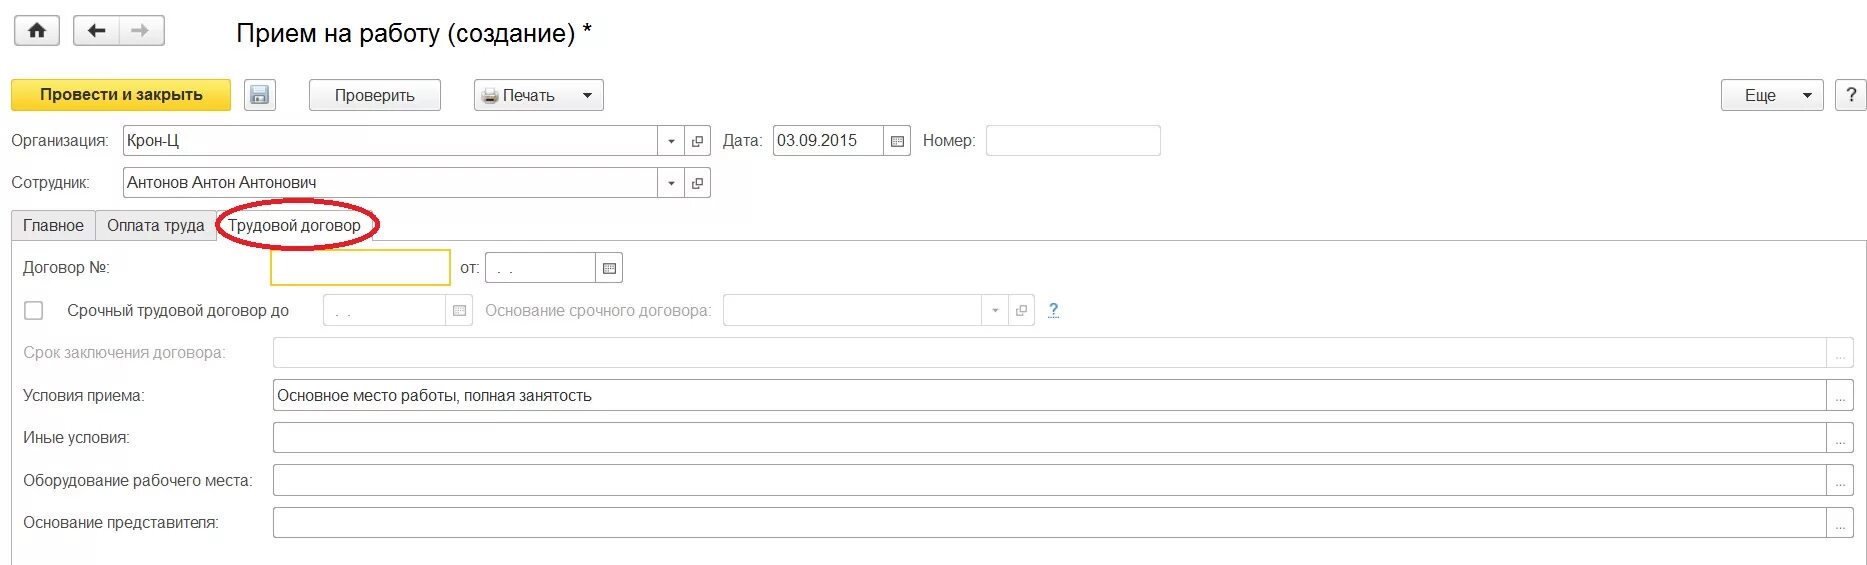Open ellipsis editor for Условия приема
Viewport: 1867px width, 565px height.
(x=1840, y=396)
